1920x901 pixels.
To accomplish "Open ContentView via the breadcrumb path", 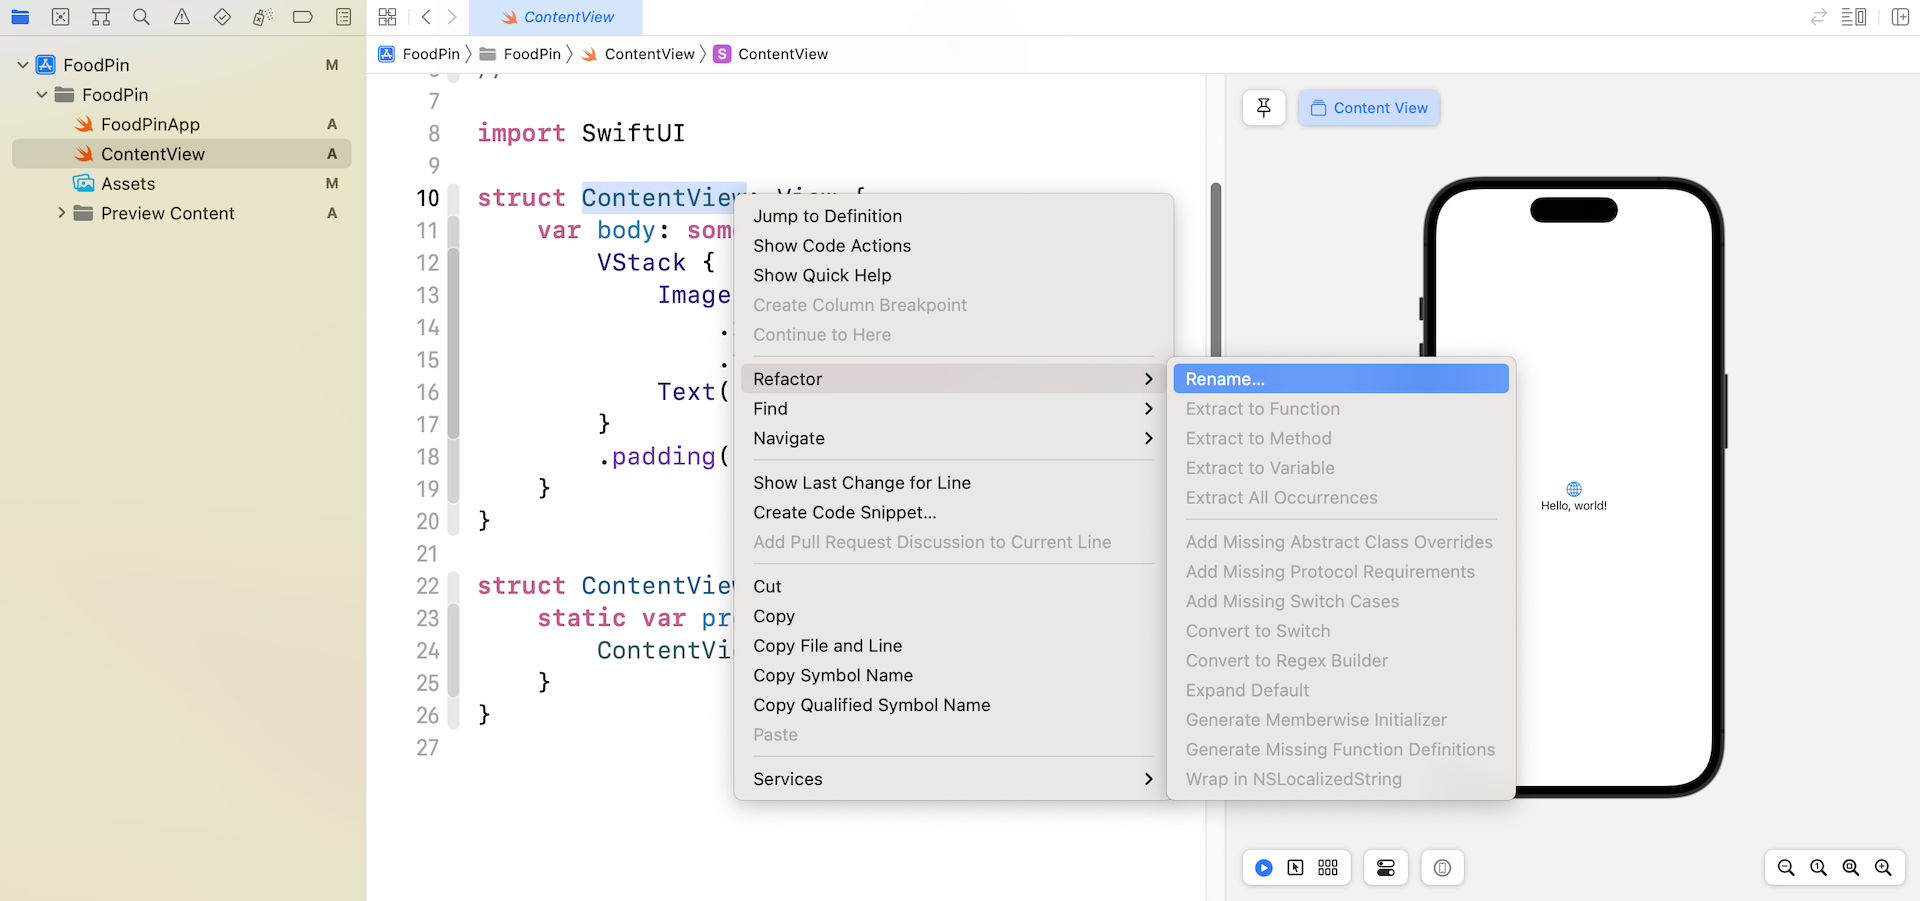I will tap(649, 54).
